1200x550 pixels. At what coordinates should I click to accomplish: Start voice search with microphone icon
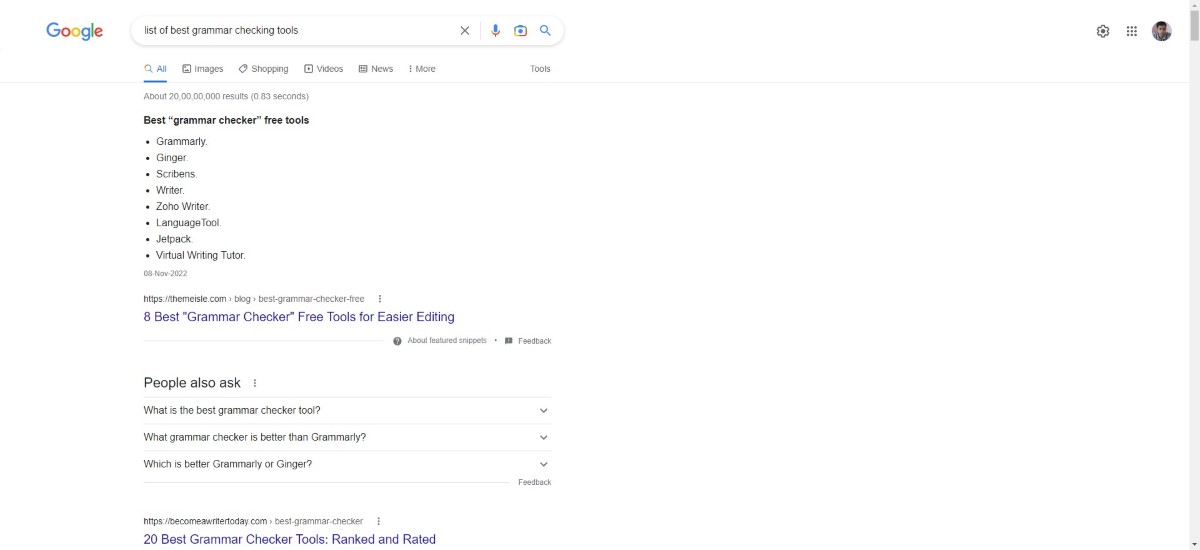coord(495,31)
